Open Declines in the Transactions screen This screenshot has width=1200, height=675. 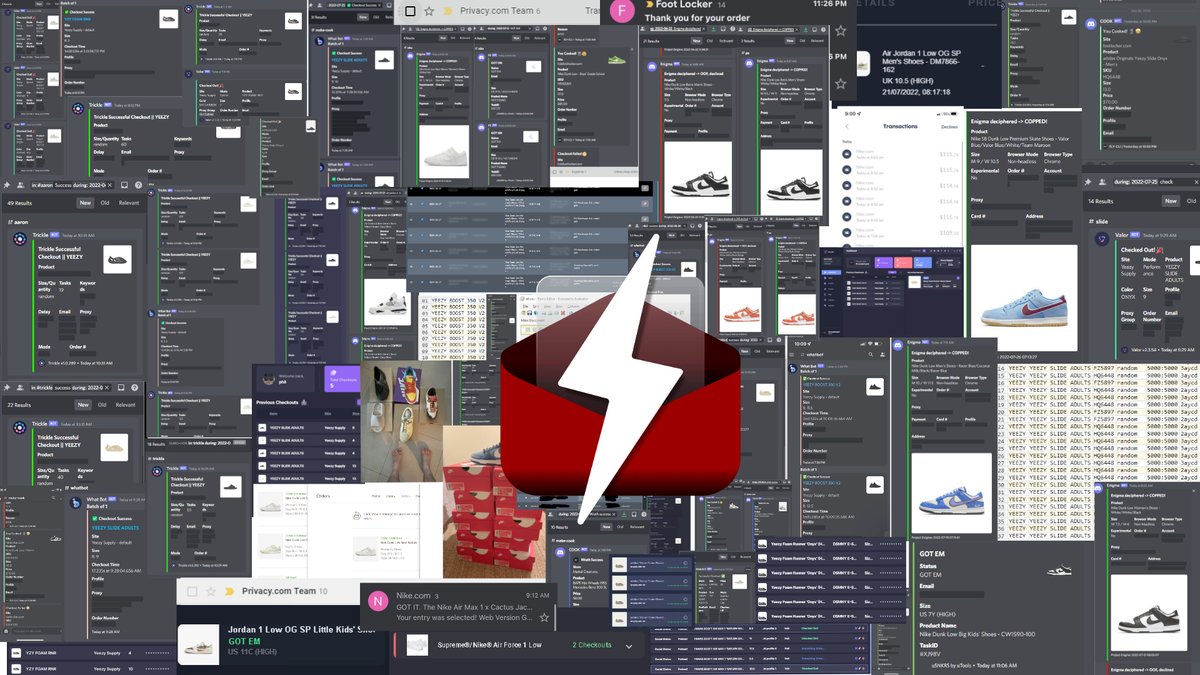949,127
